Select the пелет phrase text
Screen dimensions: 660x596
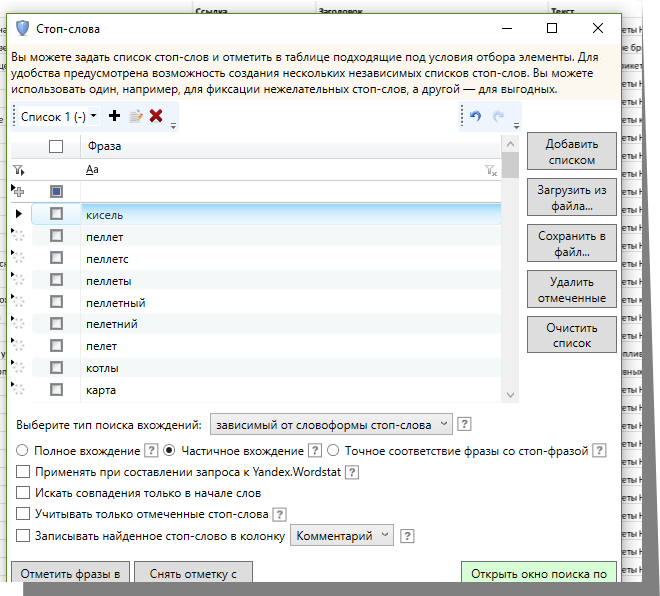pyautogui.click(x=101, y=346)
